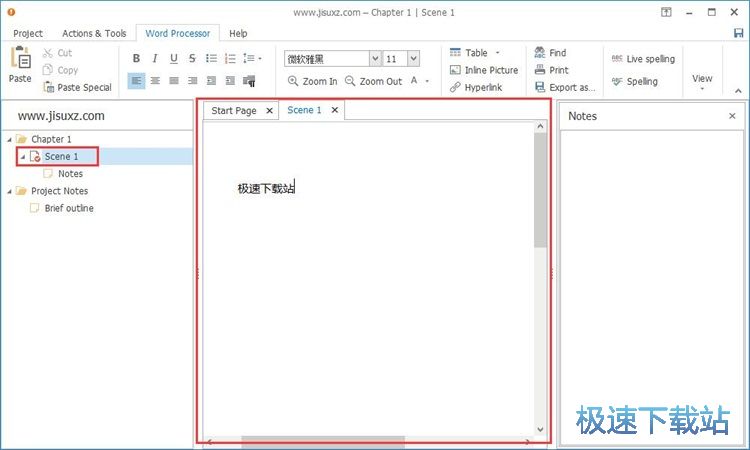Switch to the Start Page tab
The image size is (750, 450).
[x=234, y=110]
